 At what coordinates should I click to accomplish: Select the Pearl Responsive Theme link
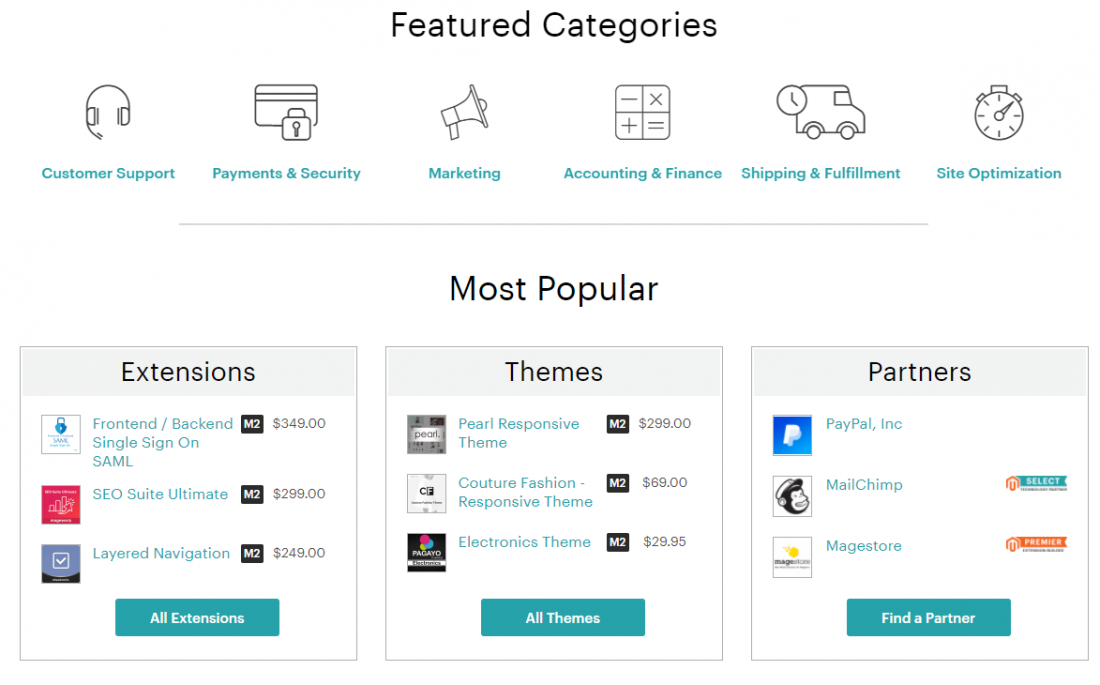519,433
